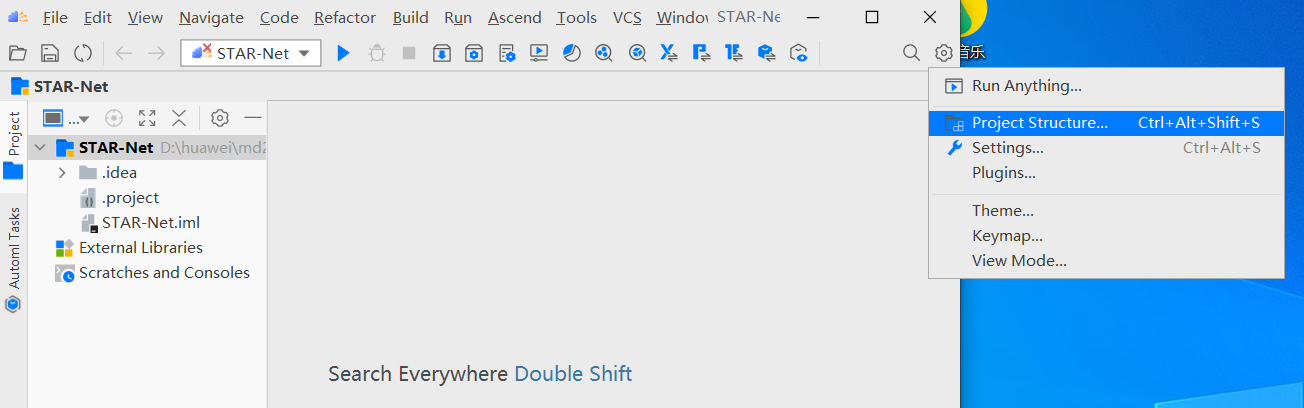Click the Synchronize refresh icon
1304x408 pixels.
(x=83, y=53)
